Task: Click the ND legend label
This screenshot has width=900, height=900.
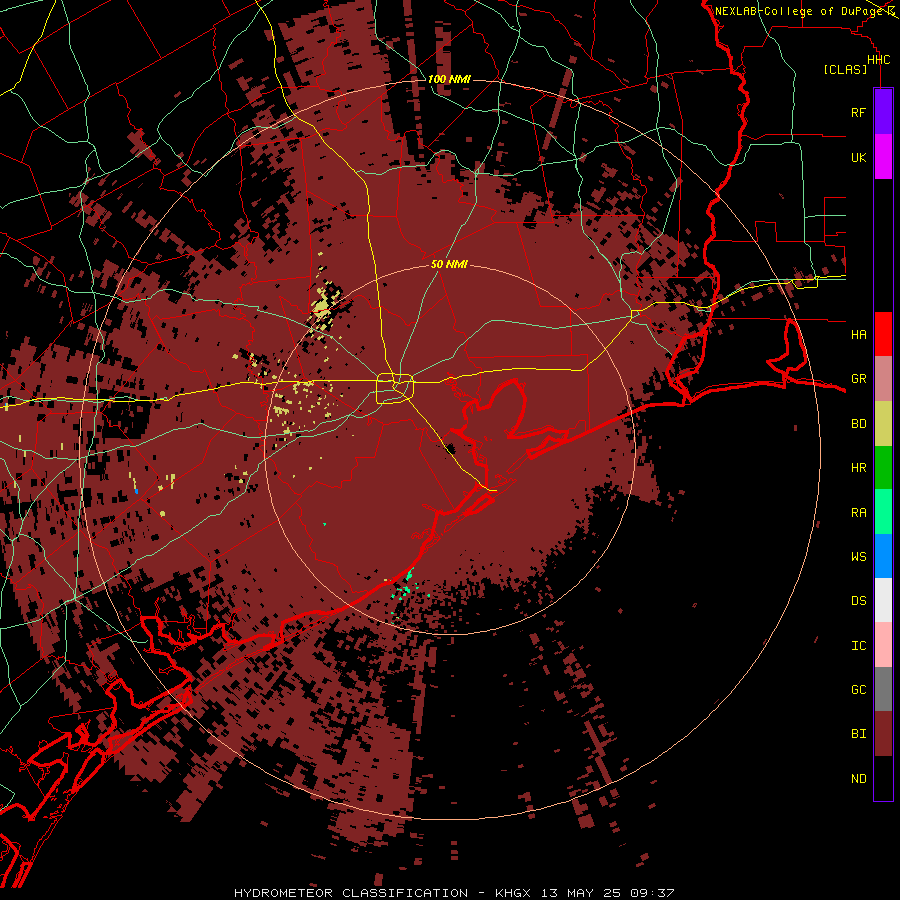Action: click(858, 778)
